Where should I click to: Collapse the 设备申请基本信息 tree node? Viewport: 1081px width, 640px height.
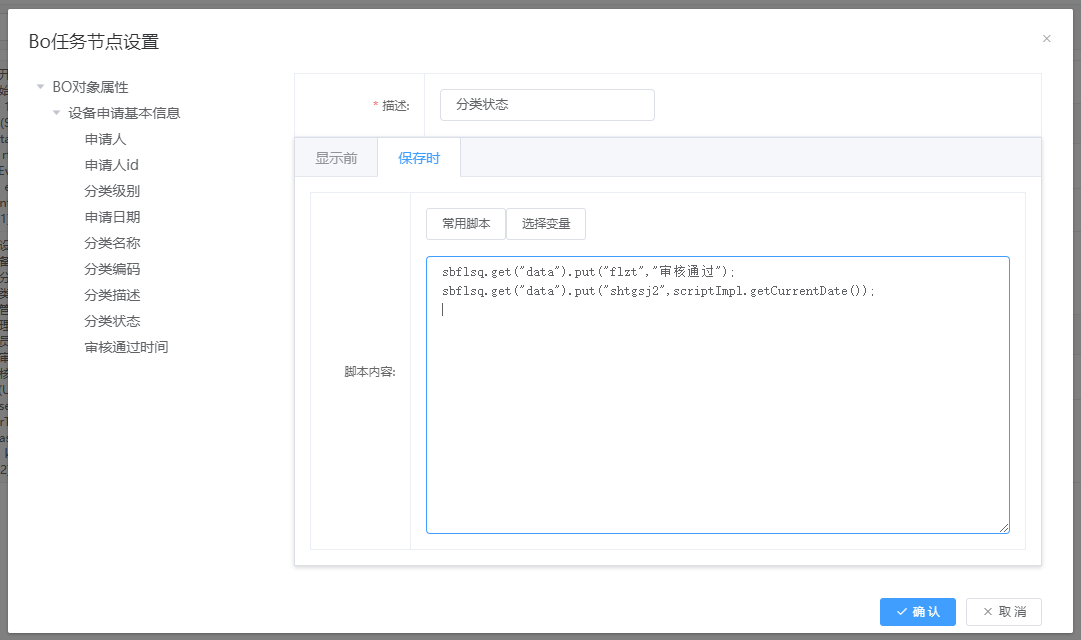57,113
